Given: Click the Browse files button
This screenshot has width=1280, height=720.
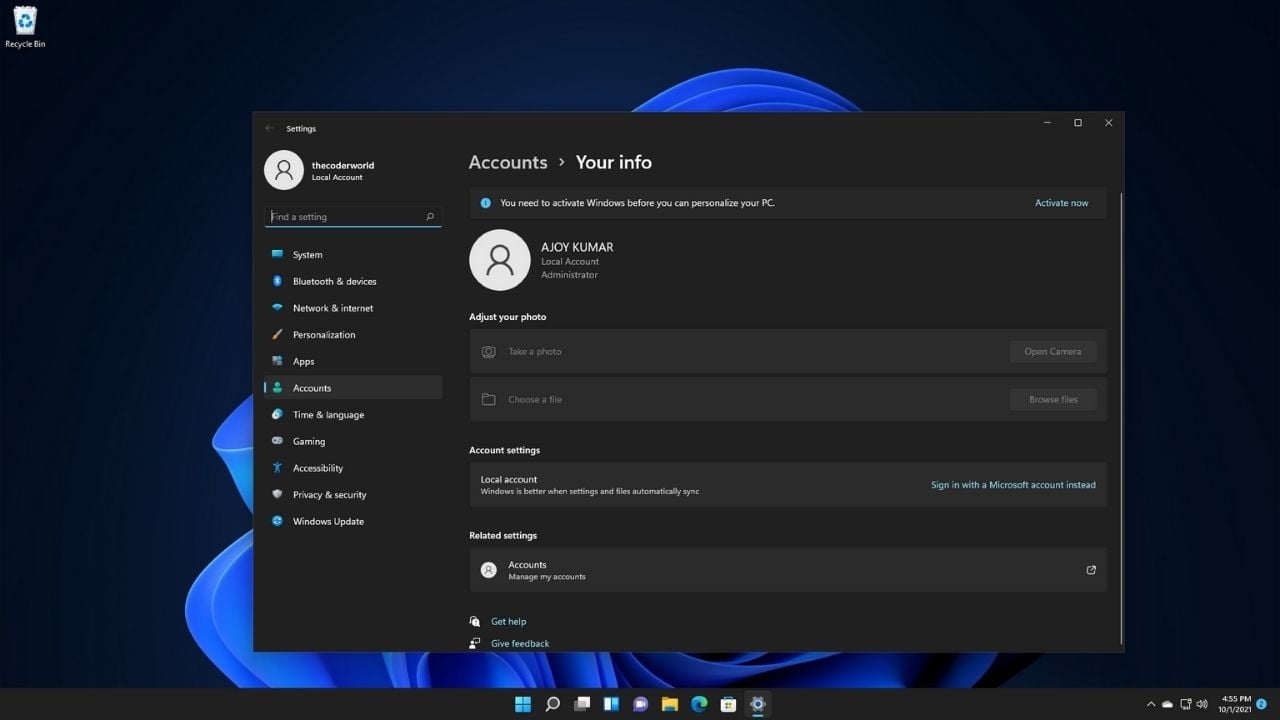Looking at the screenshot, I should tap(1053, 399).
